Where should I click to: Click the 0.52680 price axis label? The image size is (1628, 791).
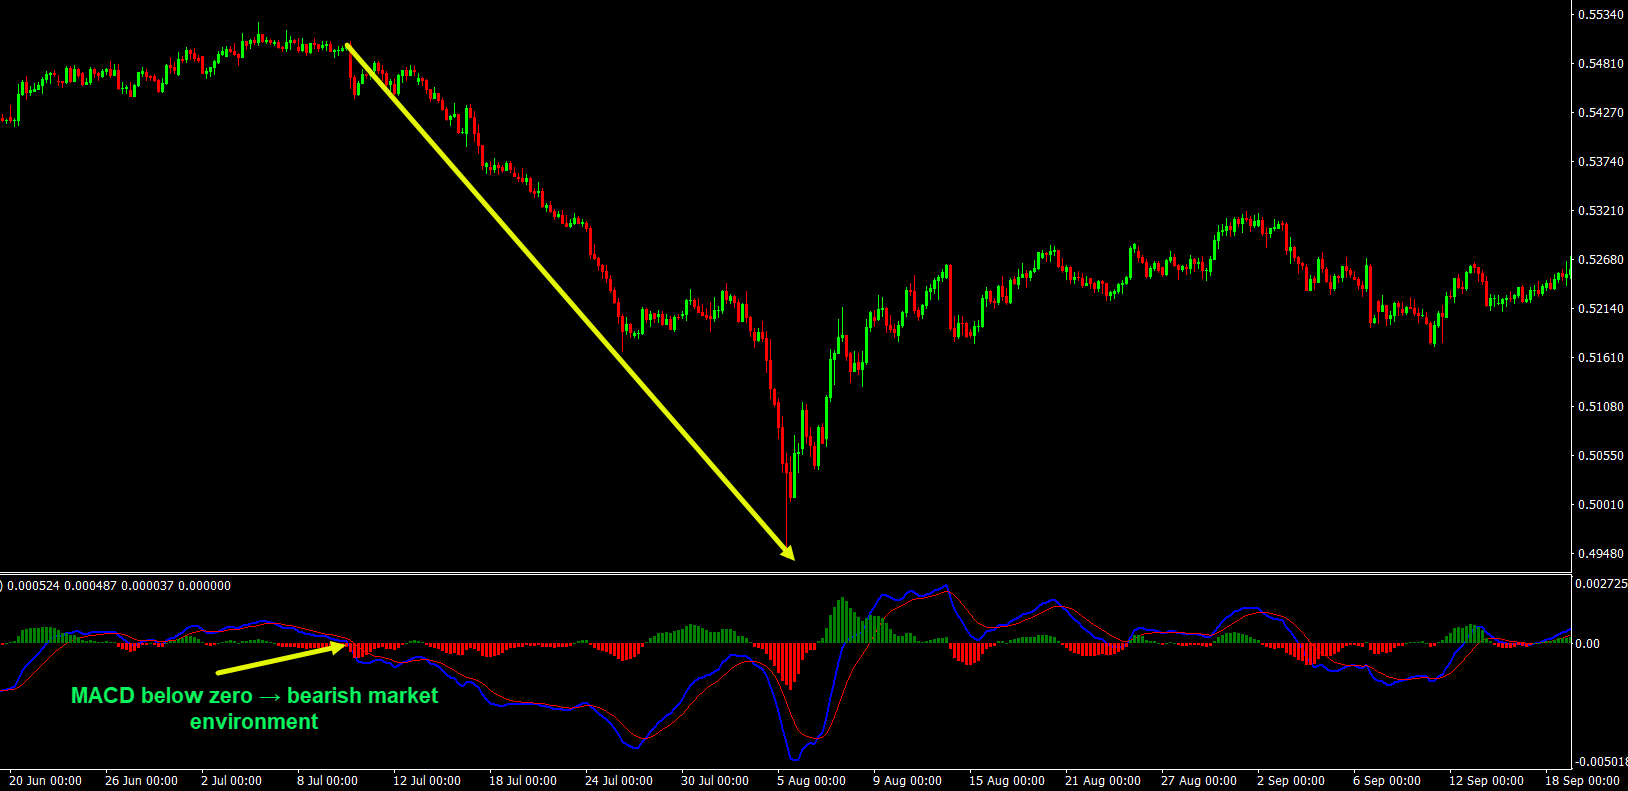[x=1600, y=260]
